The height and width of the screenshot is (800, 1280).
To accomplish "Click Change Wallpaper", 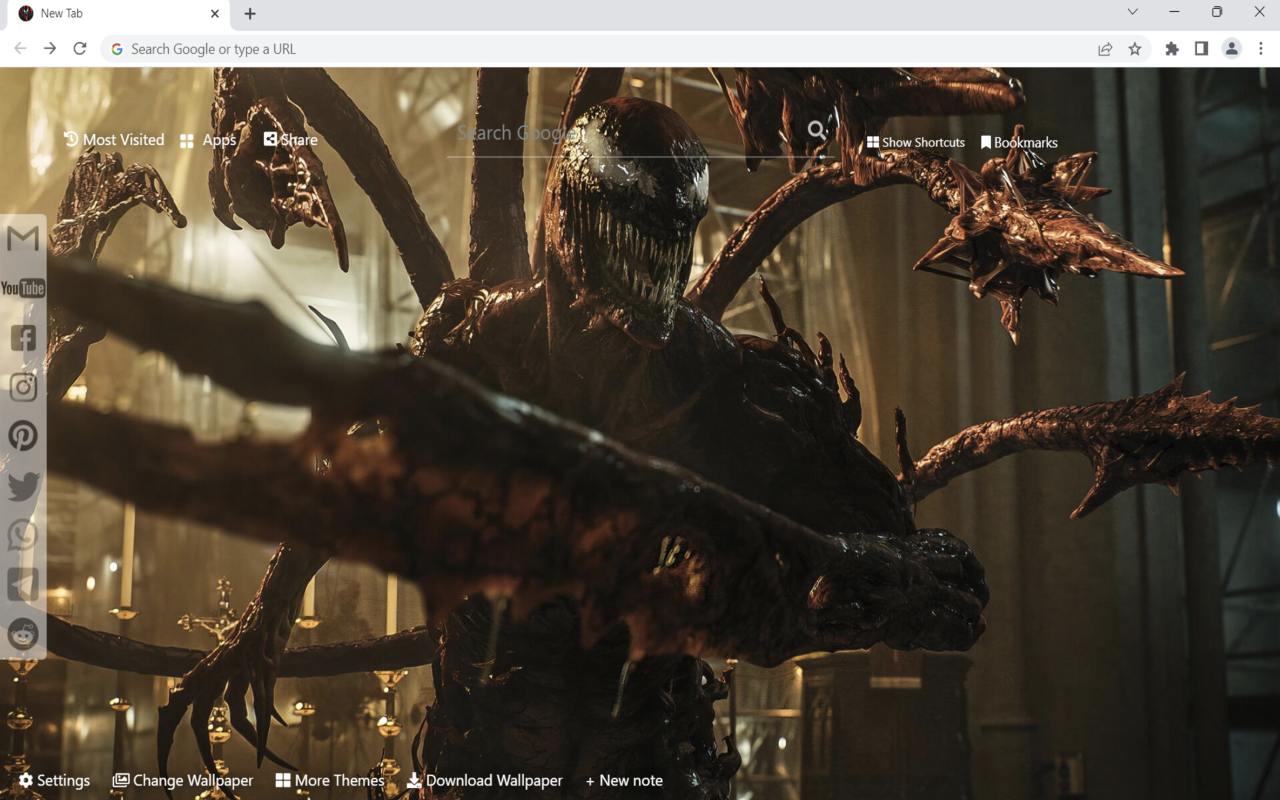I will 183,780.
